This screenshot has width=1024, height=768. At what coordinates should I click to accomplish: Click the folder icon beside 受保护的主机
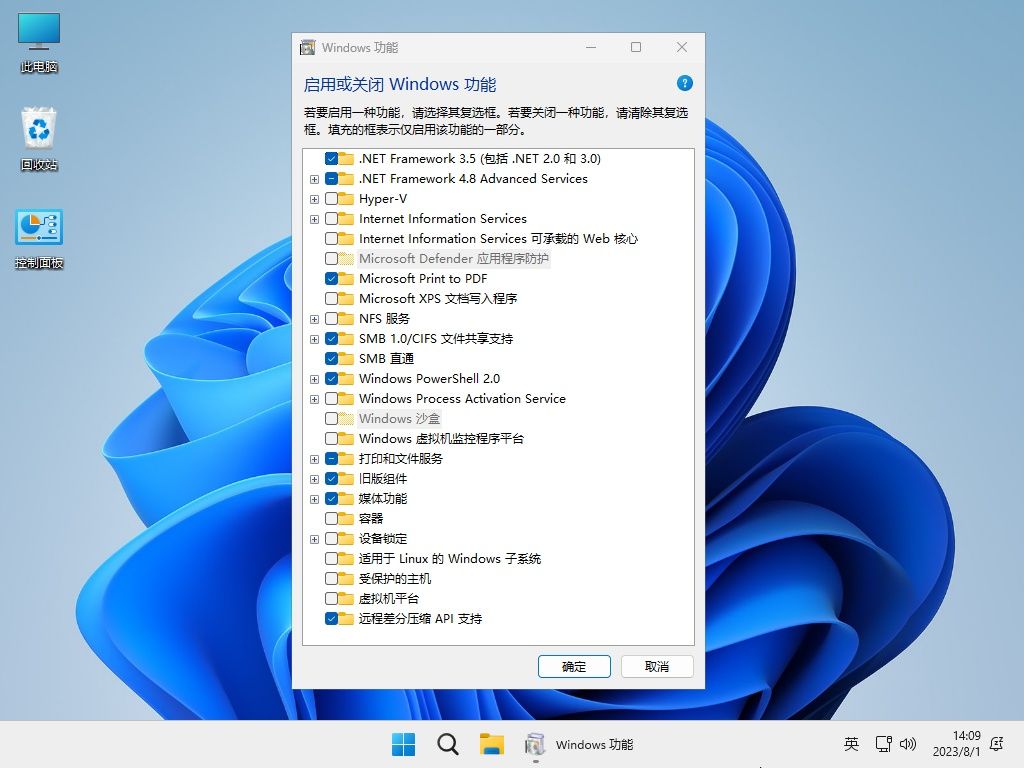coord(346,579)
